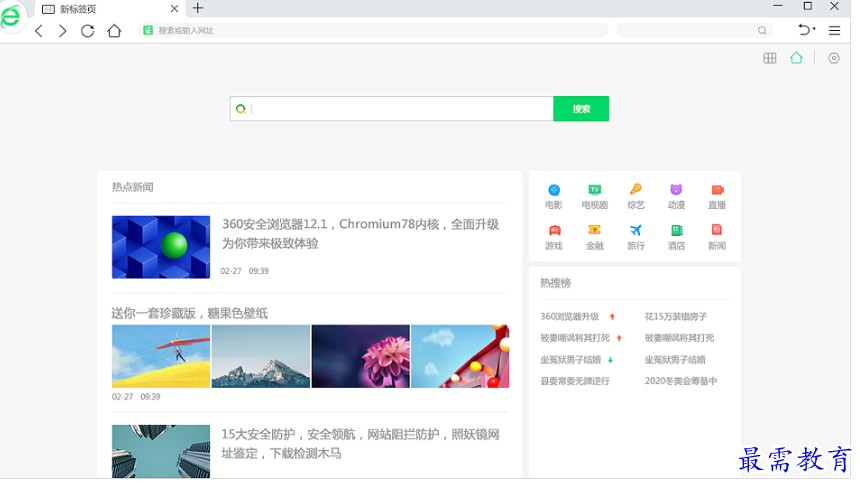Click the search engine icon in search box

click(240, 109)
